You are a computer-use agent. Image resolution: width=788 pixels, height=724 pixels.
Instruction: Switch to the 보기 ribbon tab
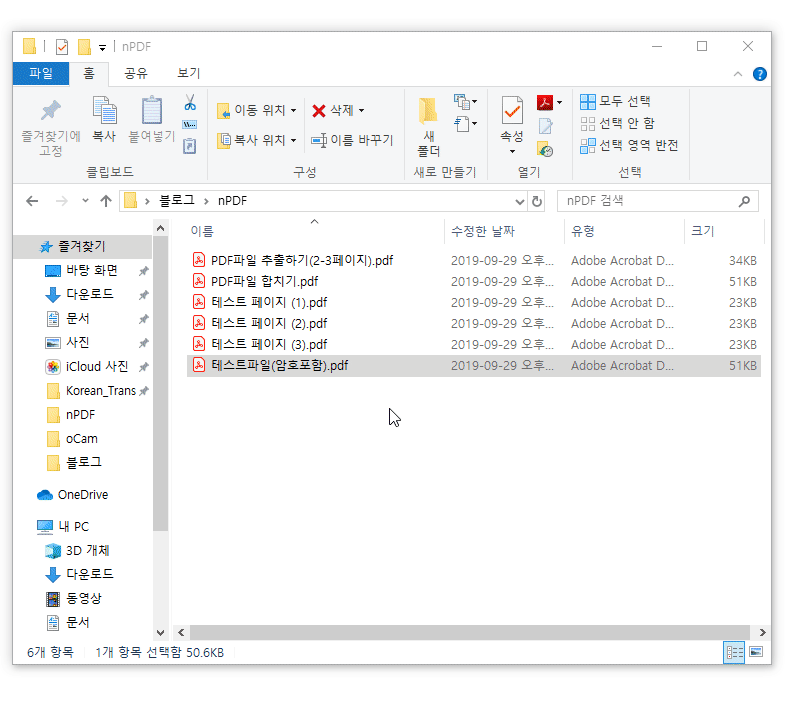188,74
